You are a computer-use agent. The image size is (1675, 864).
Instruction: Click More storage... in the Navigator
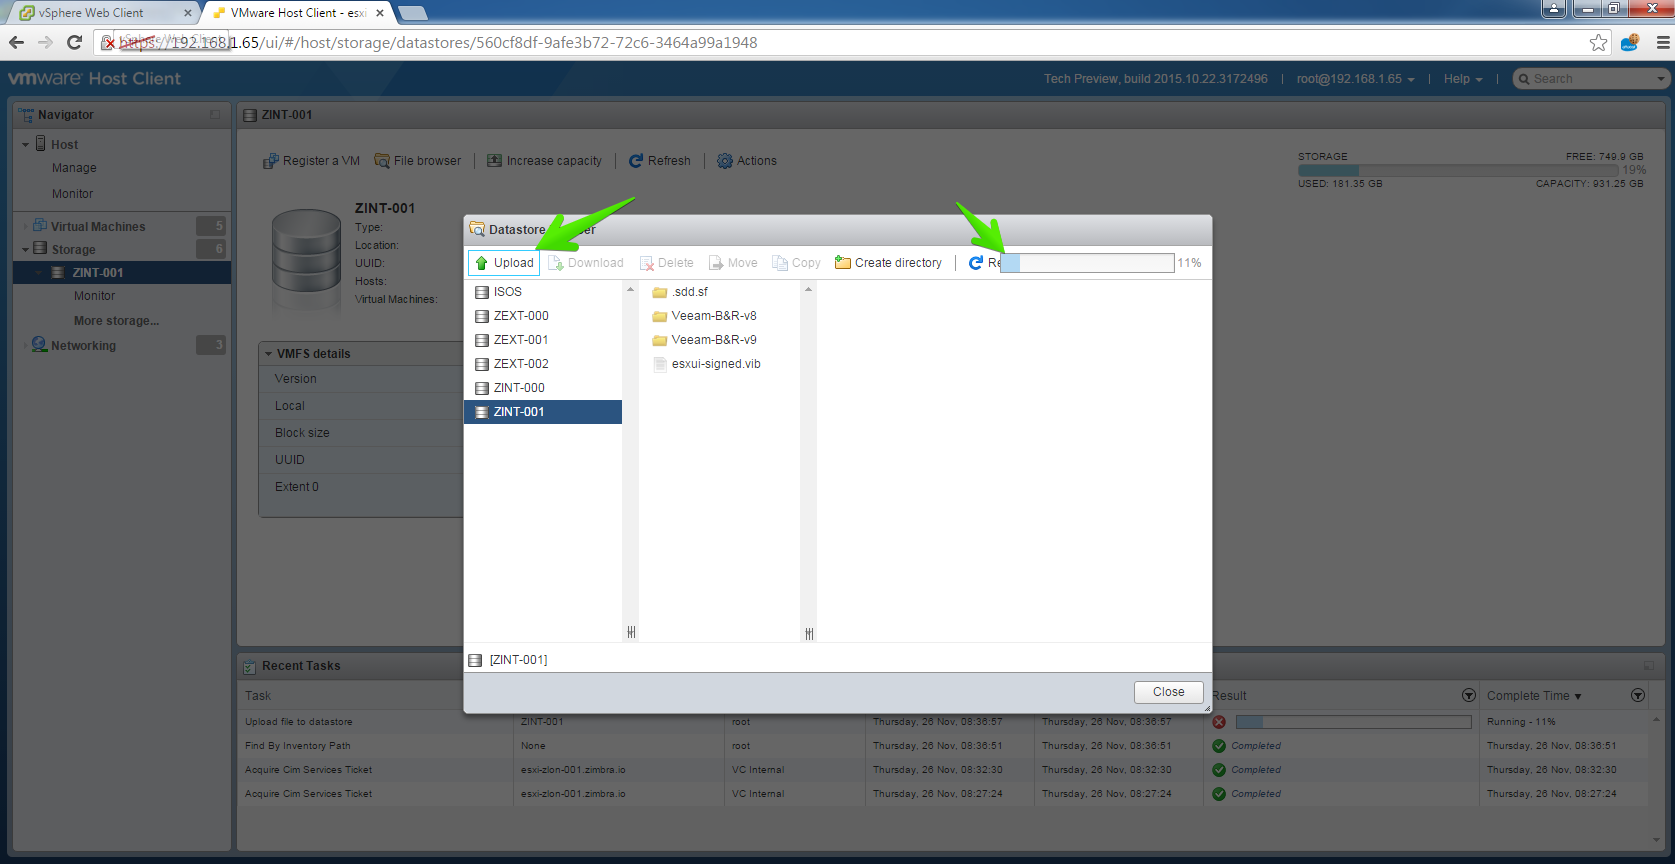click(x=116, y=321)
